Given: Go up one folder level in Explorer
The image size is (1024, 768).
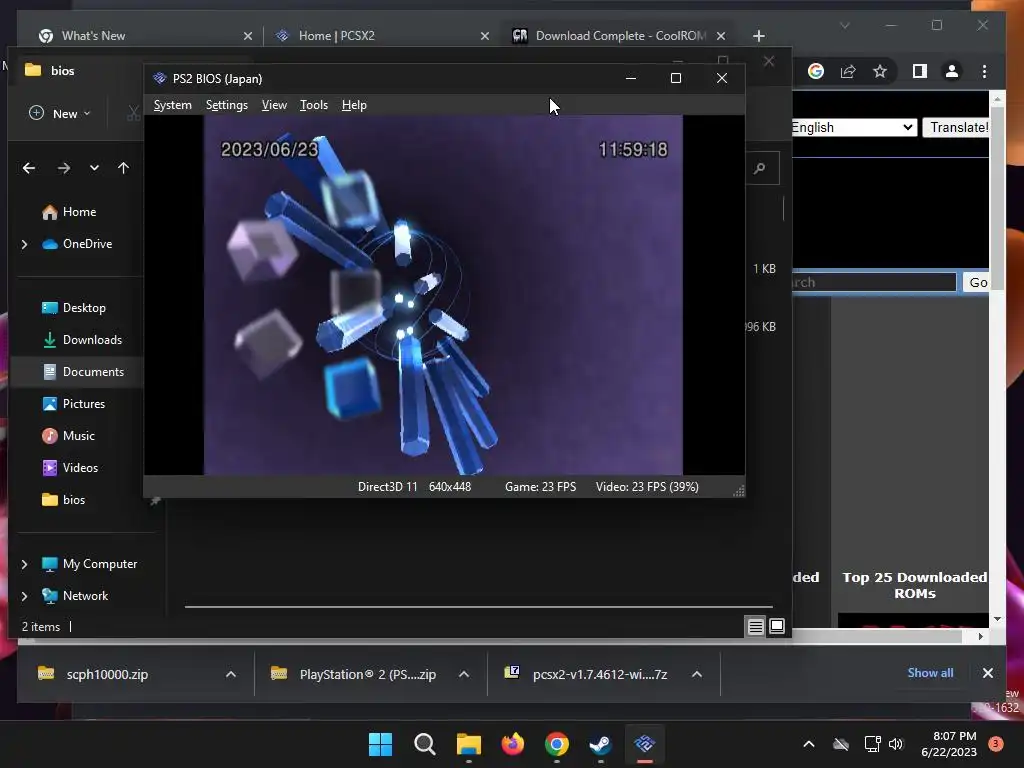Looking at the screenshot, I should tap(123, 168).
